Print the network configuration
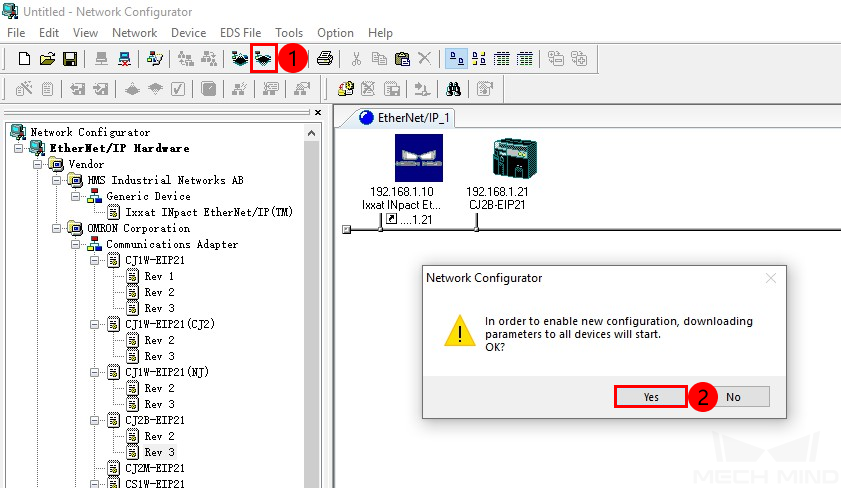Screen dimensions: 841x488 click(324, 58)
